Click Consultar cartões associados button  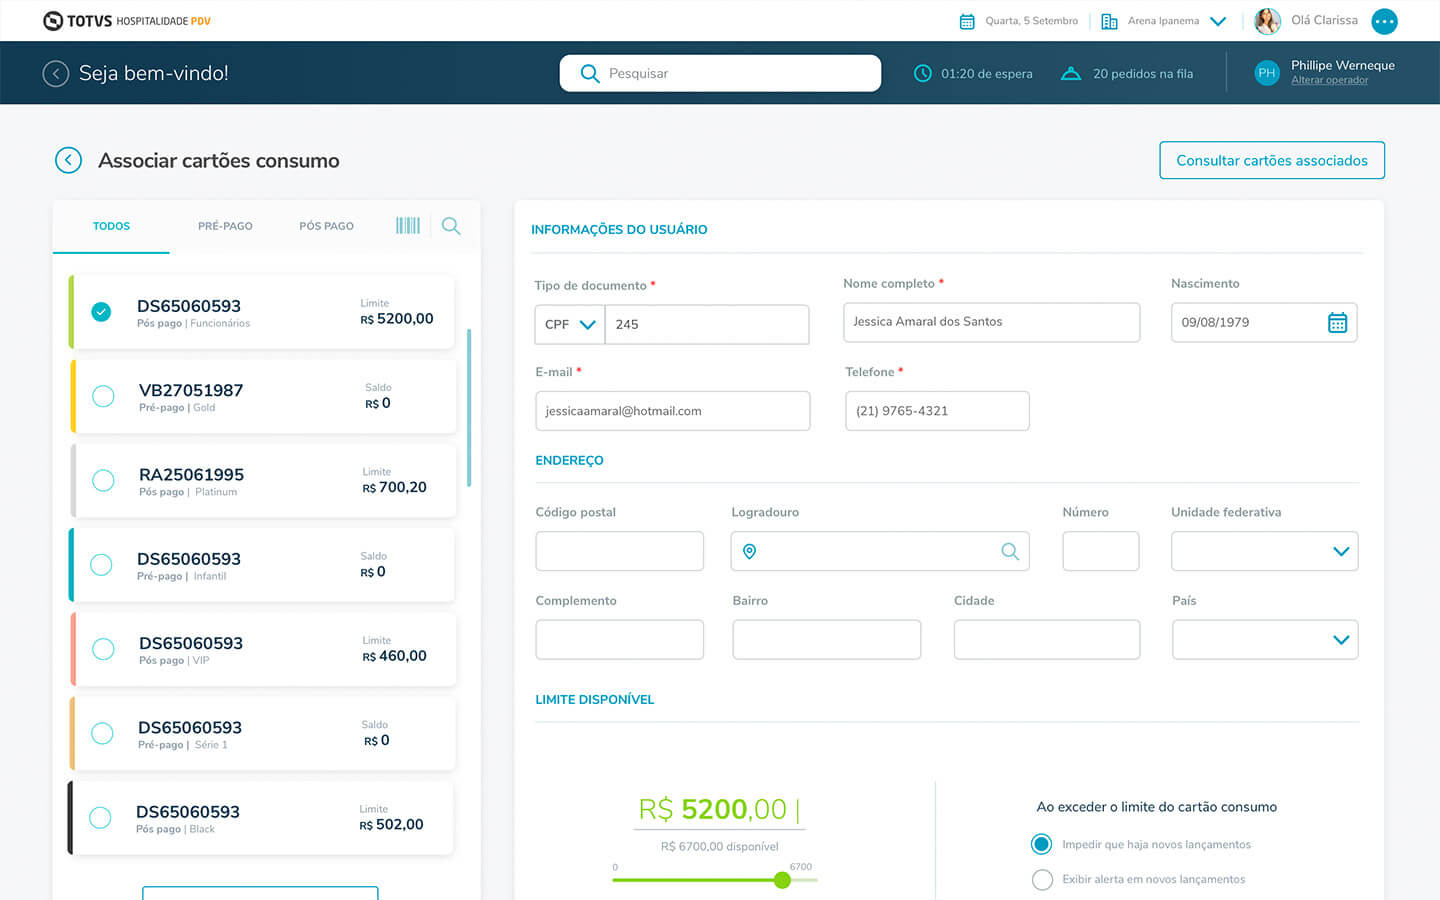tap(1271, 161)
